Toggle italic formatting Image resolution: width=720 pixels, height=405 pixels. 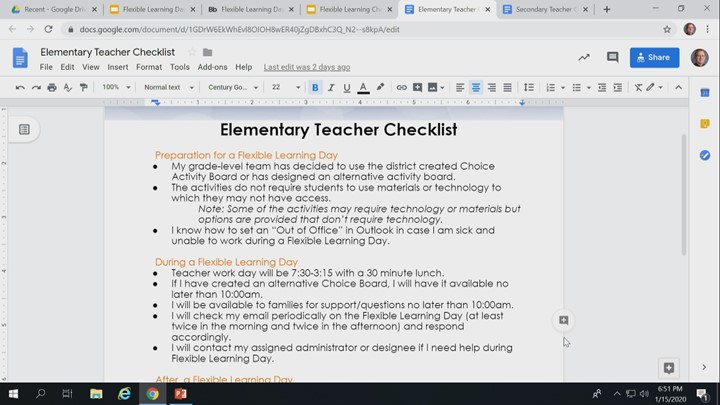[331, 87]
